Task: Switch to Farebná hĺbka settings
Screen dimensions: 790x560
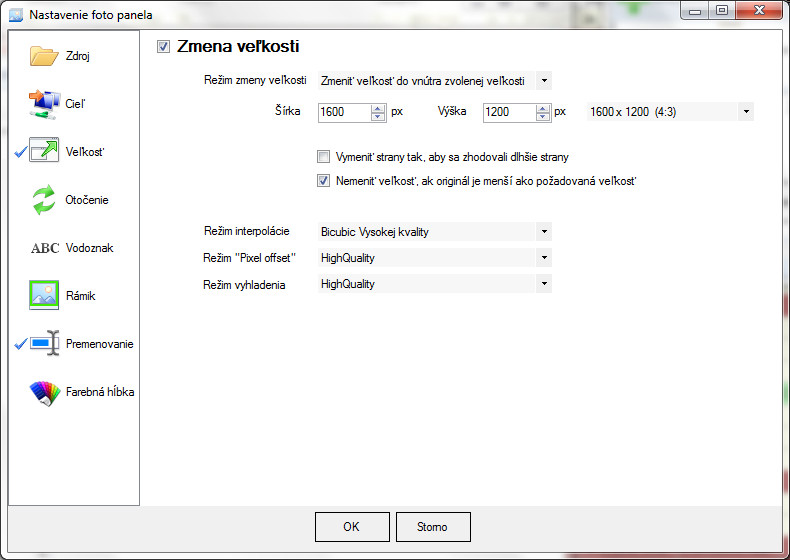Action: coord(100,392)
